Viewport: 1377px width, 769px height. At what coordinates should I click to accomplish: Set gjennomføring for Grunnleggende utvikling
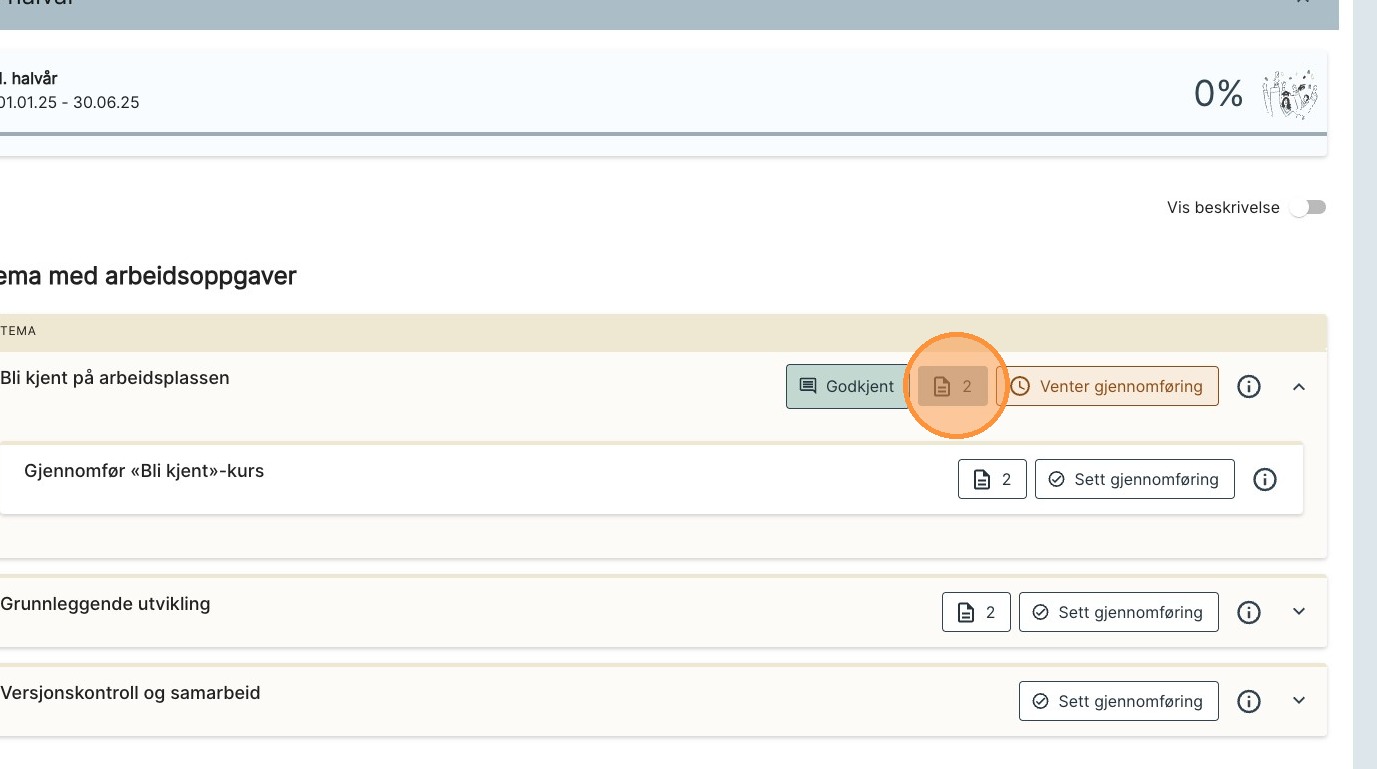coord(1118,612)
